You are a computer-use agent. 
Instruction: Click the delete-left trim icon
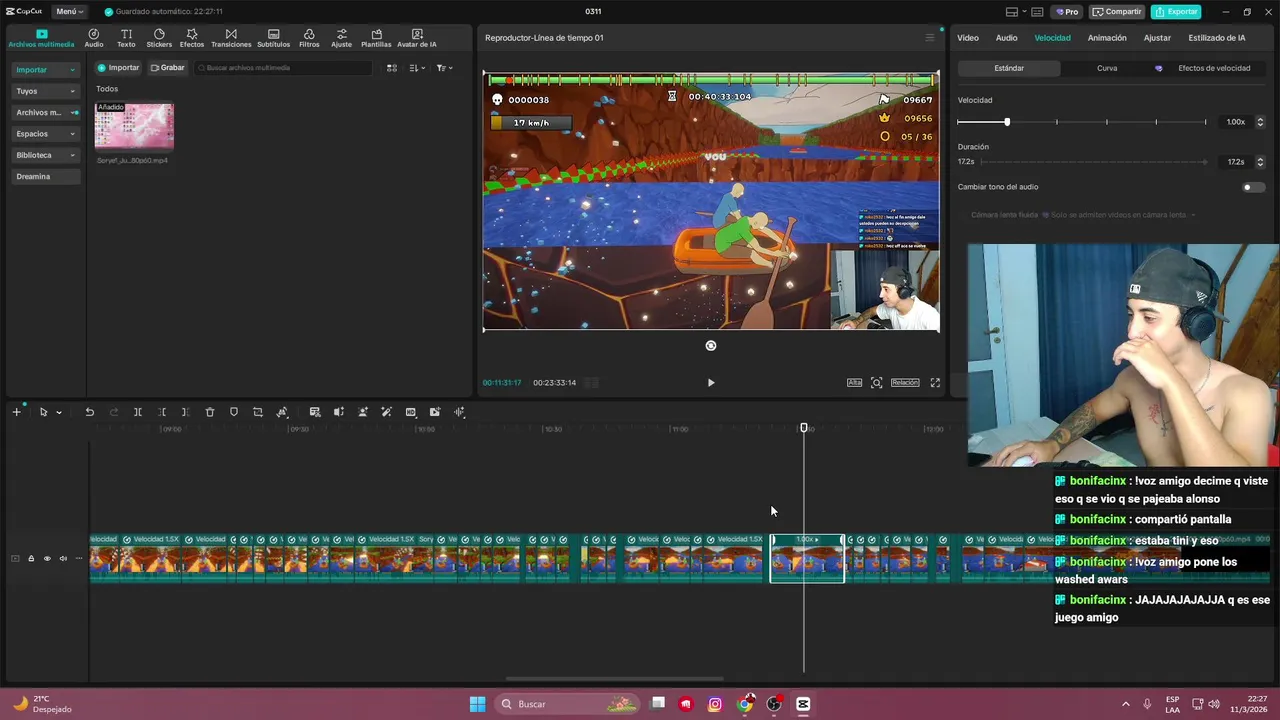162,412
